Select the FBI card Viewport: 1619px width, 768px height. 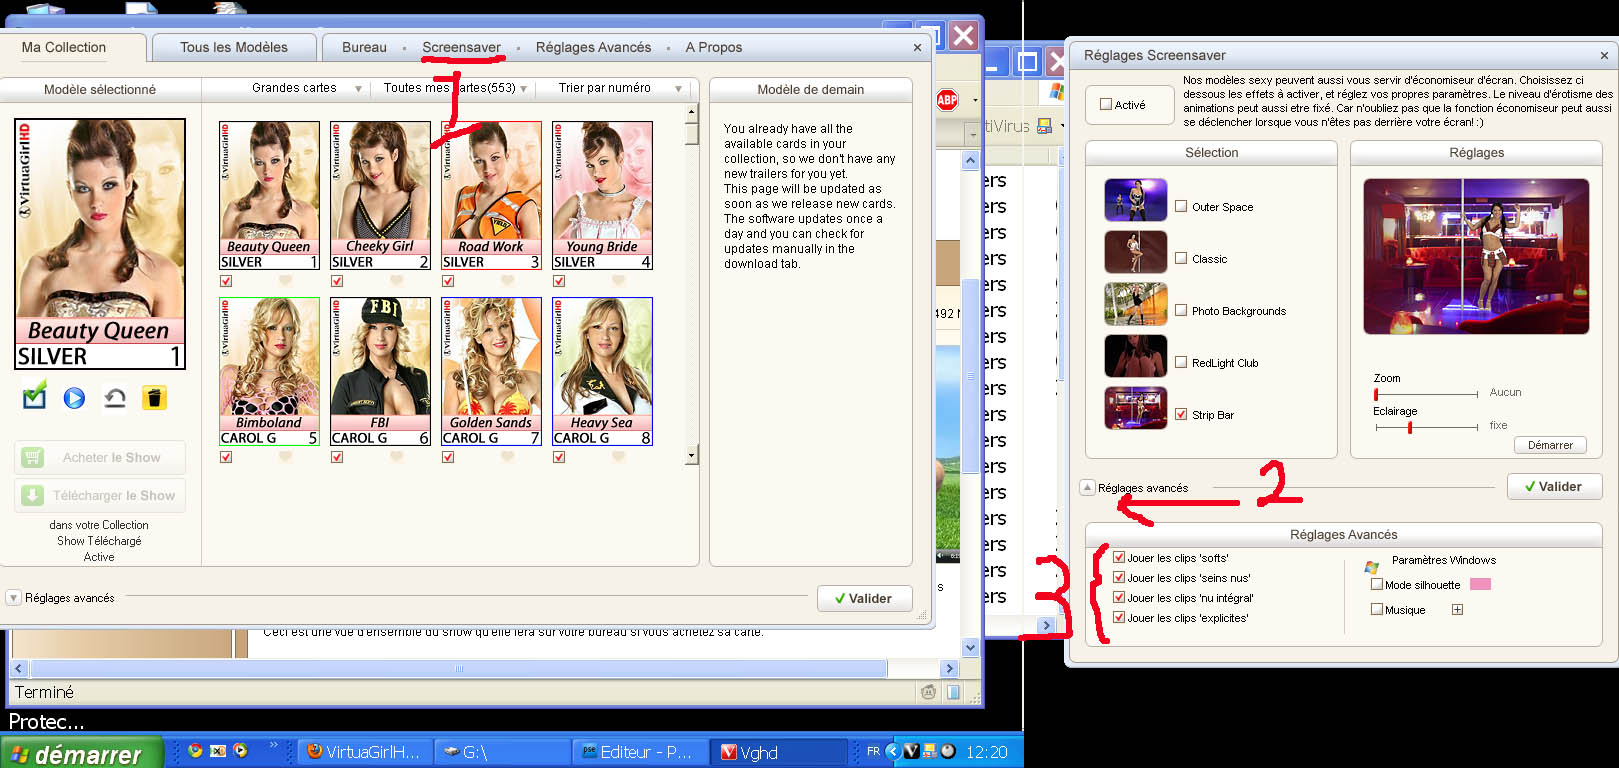tap(380, 371)
